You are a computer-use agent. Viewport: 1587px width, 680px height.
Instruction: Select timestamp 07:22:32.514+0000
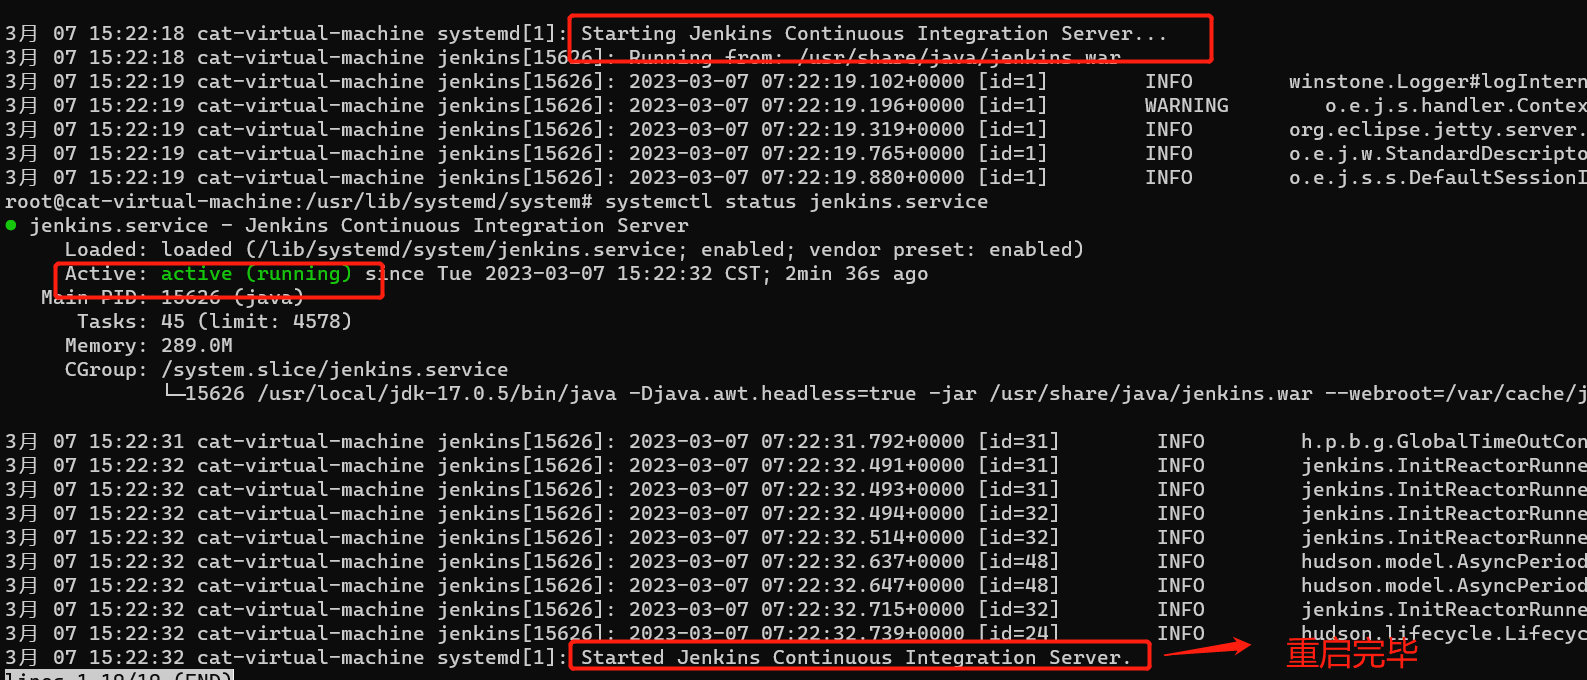point(862,538)
